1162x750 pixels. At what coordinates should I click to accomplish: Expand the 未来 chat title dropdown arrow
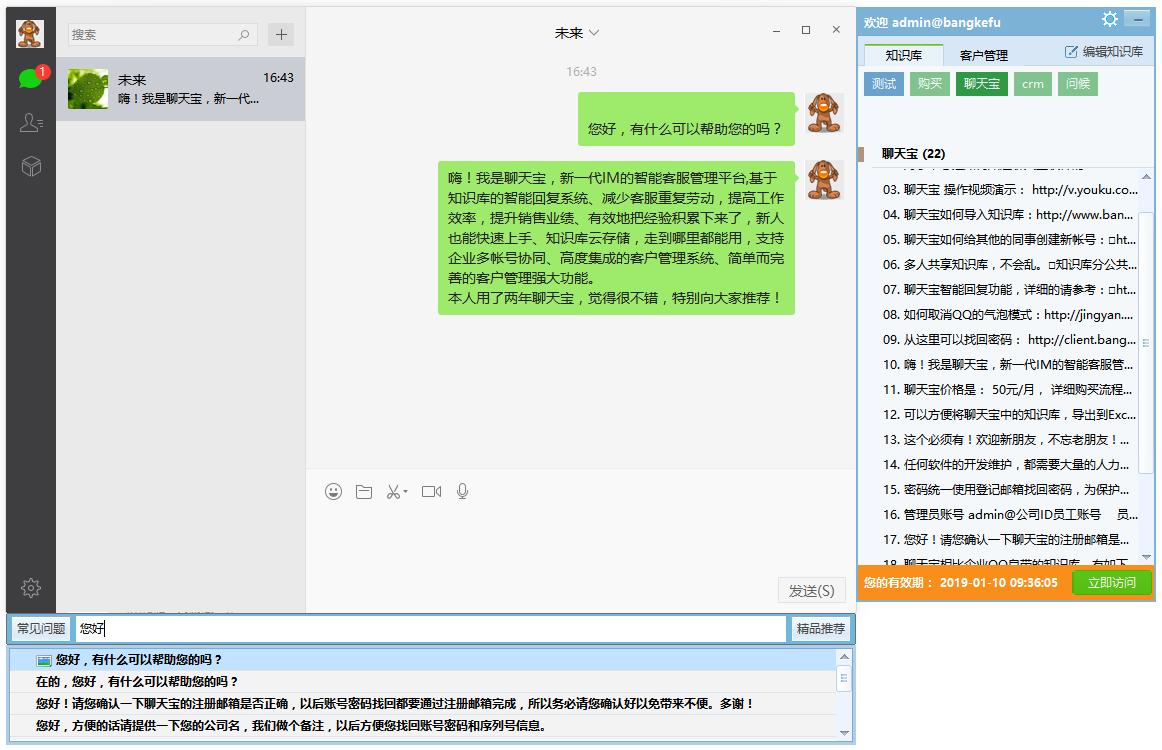coord(594,33)
